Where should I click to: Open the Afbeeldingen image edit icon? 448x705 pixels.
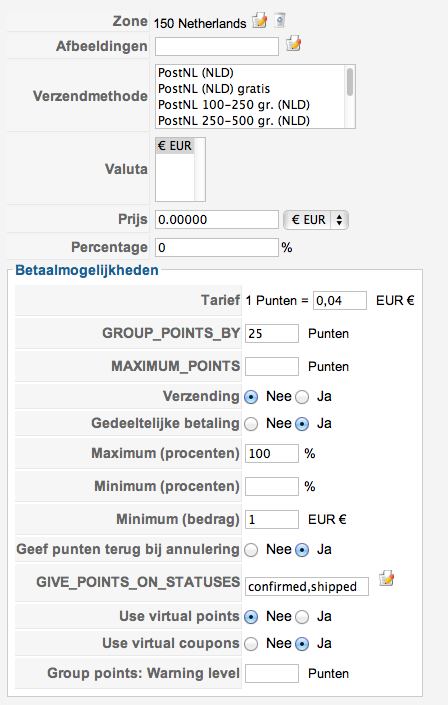point(294,44)
